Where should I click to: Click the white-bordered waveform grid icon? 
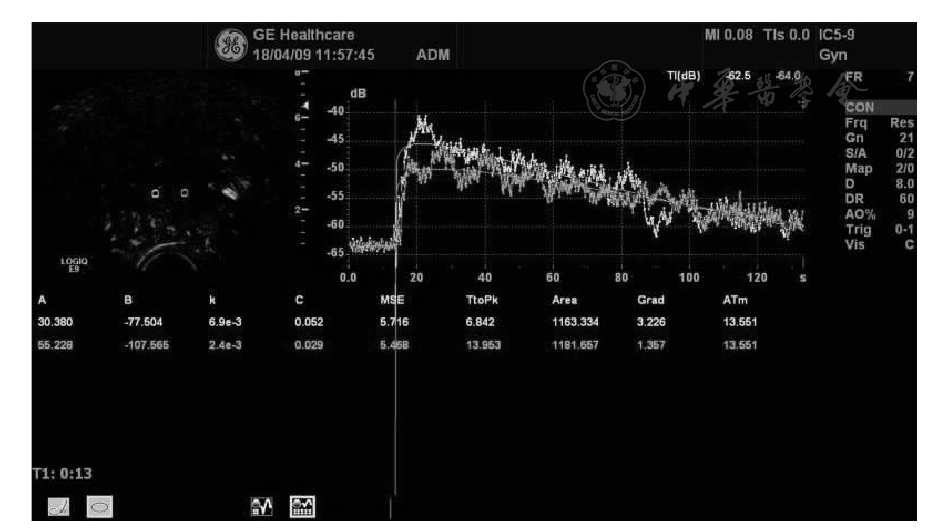coord(302,509)
